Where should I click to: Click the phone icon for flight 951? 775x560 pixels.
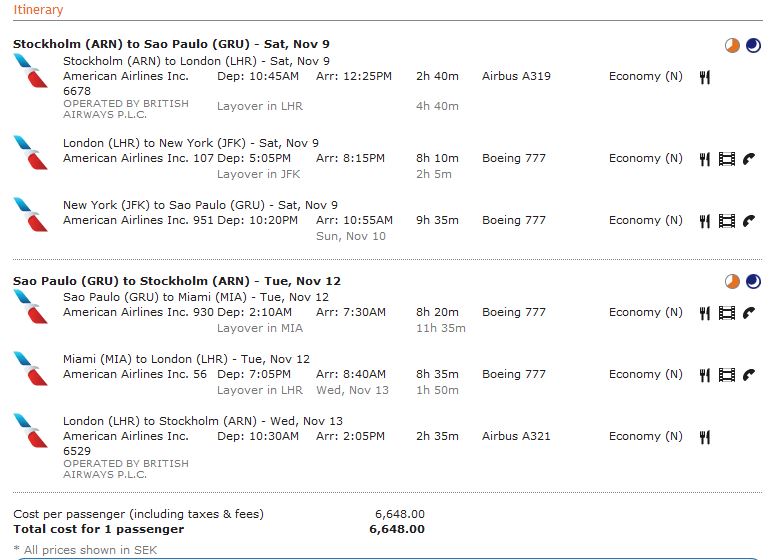tap(748, 221)
